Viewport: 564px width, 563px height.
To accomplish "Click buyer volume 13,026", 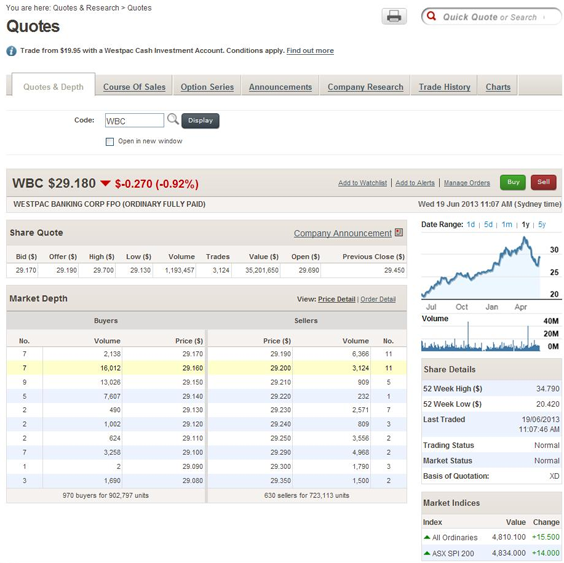I will pyautogui.click(x=110, y=382).
